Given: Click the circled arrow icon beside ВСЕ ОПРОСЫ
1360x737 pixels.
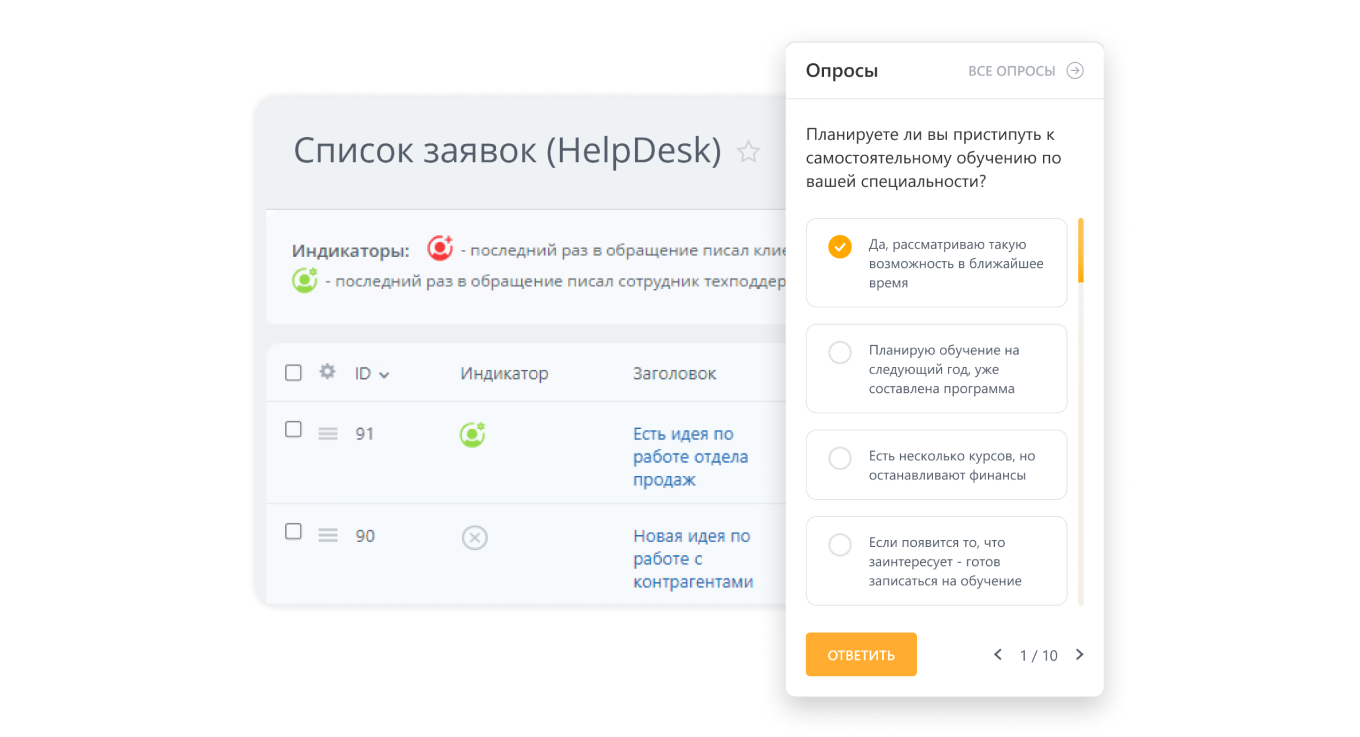Looking at the screenshot, I should pos(1075,71).
